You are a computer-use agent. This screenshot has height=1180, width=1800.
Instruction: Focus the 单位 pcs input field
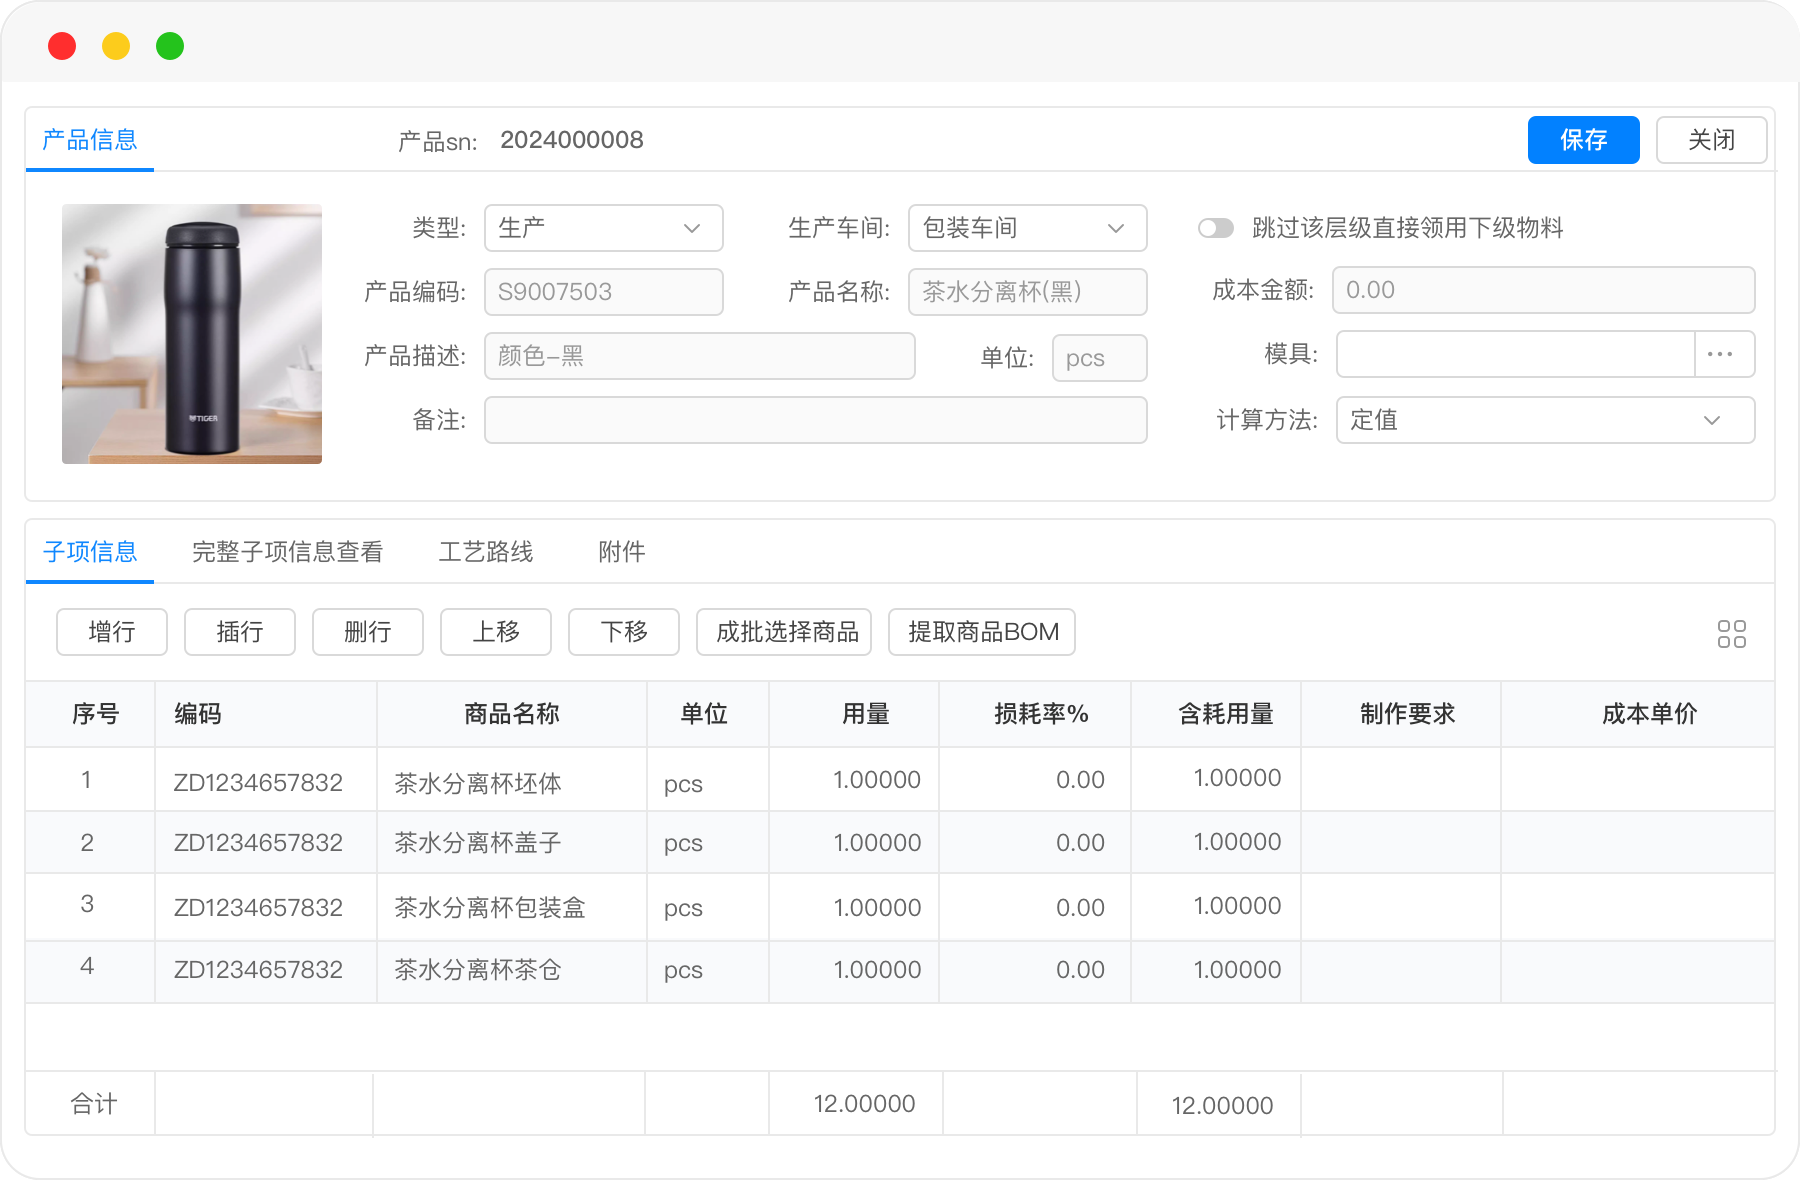pyautogui.click(x=1099, y=358)
